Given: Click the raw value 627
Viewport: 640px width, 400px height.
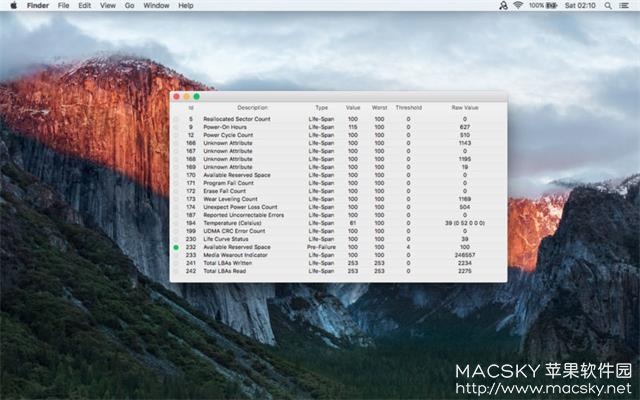Looking at the screenshot, I should (465, 127).
